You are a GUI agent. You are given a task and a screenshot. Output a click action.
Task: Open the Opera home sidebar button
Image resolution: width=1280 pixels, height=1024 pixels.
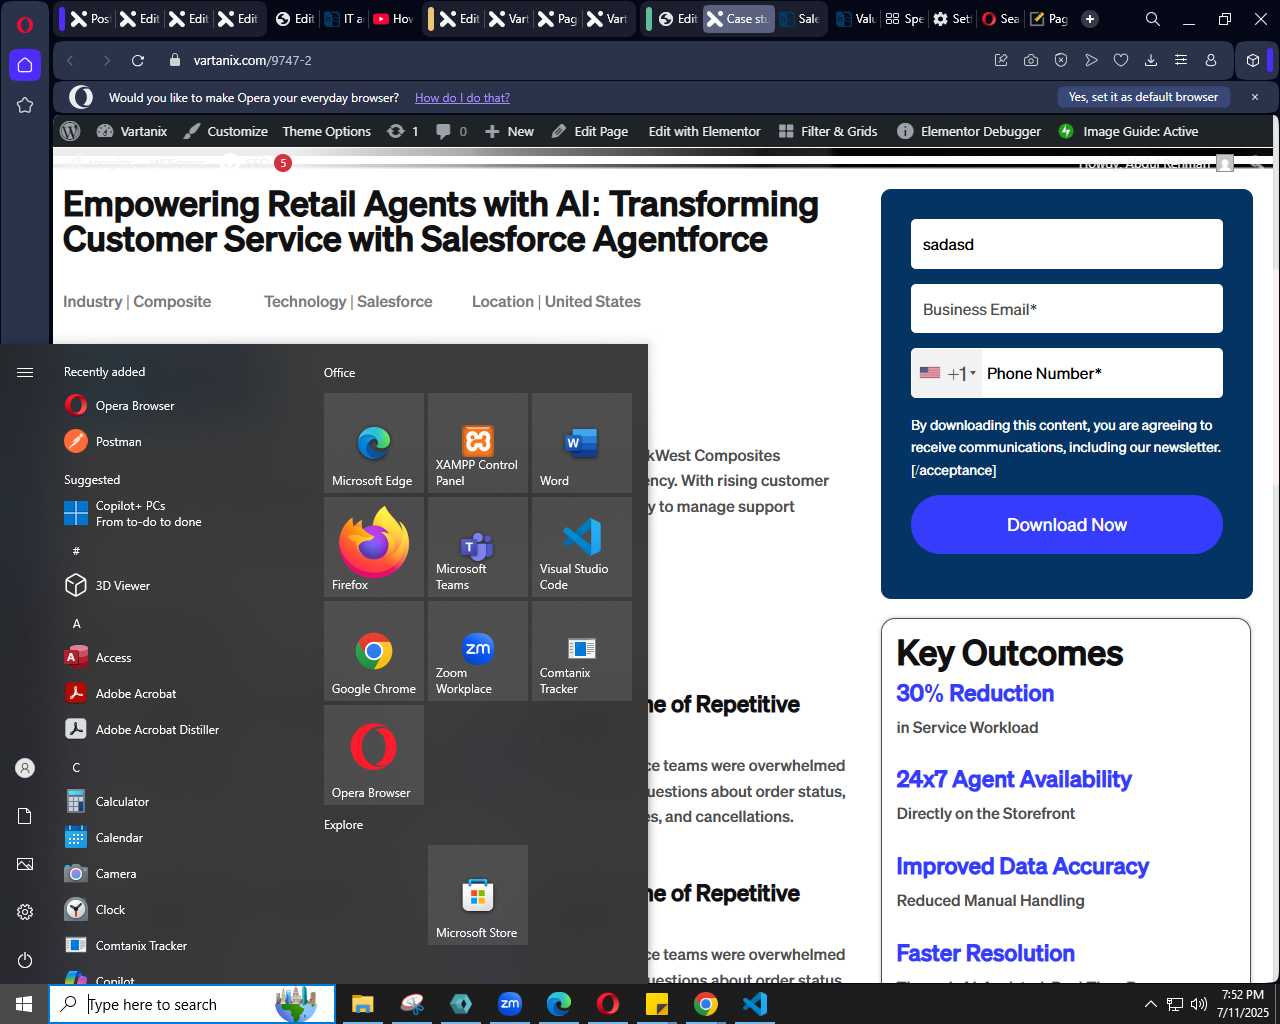(25, 65)
